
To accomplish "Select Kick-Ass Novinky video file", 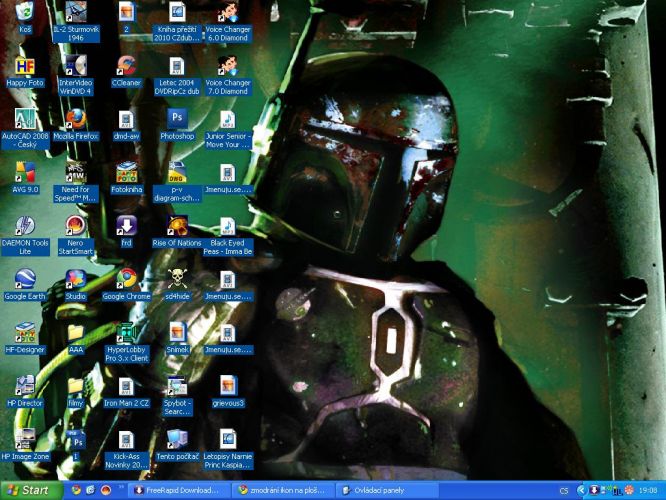I will [x=127, y=450].
